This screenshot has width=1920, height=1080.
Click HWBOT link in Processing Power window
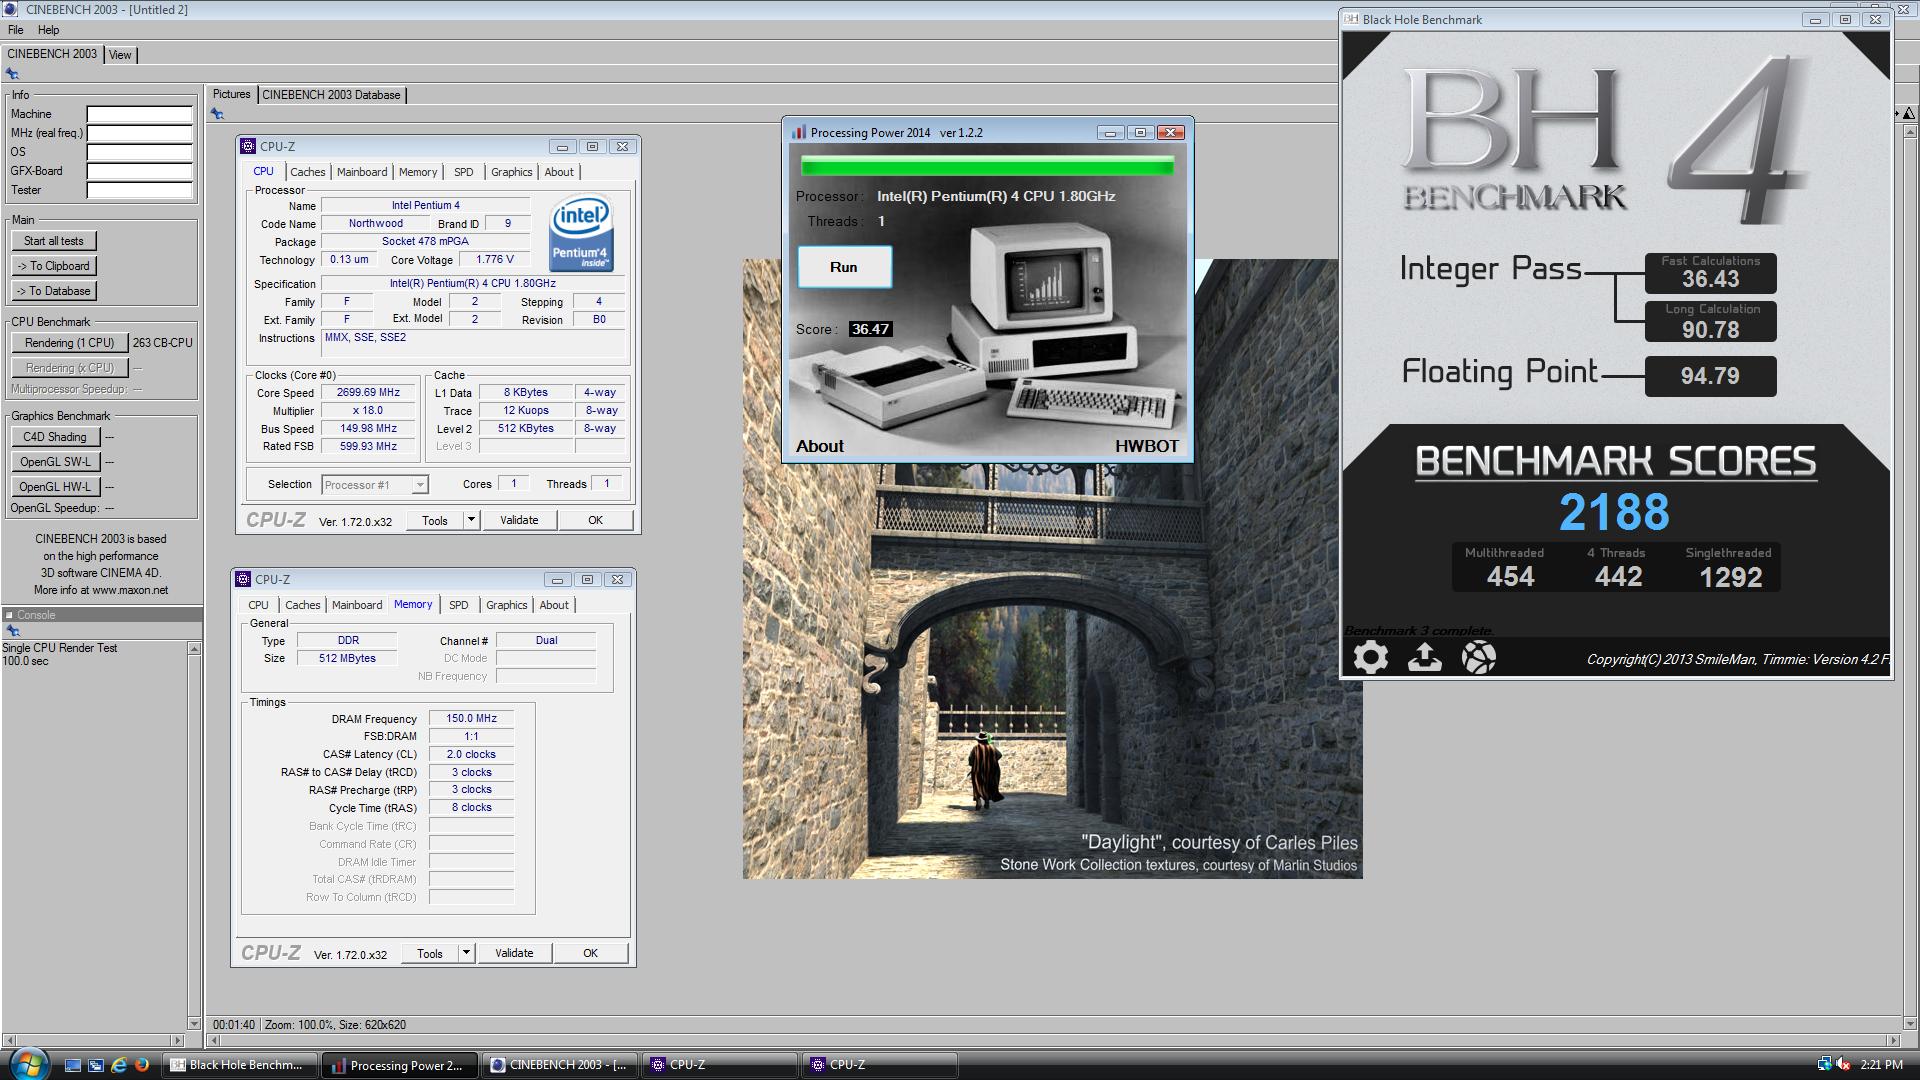coord(1147,446)
